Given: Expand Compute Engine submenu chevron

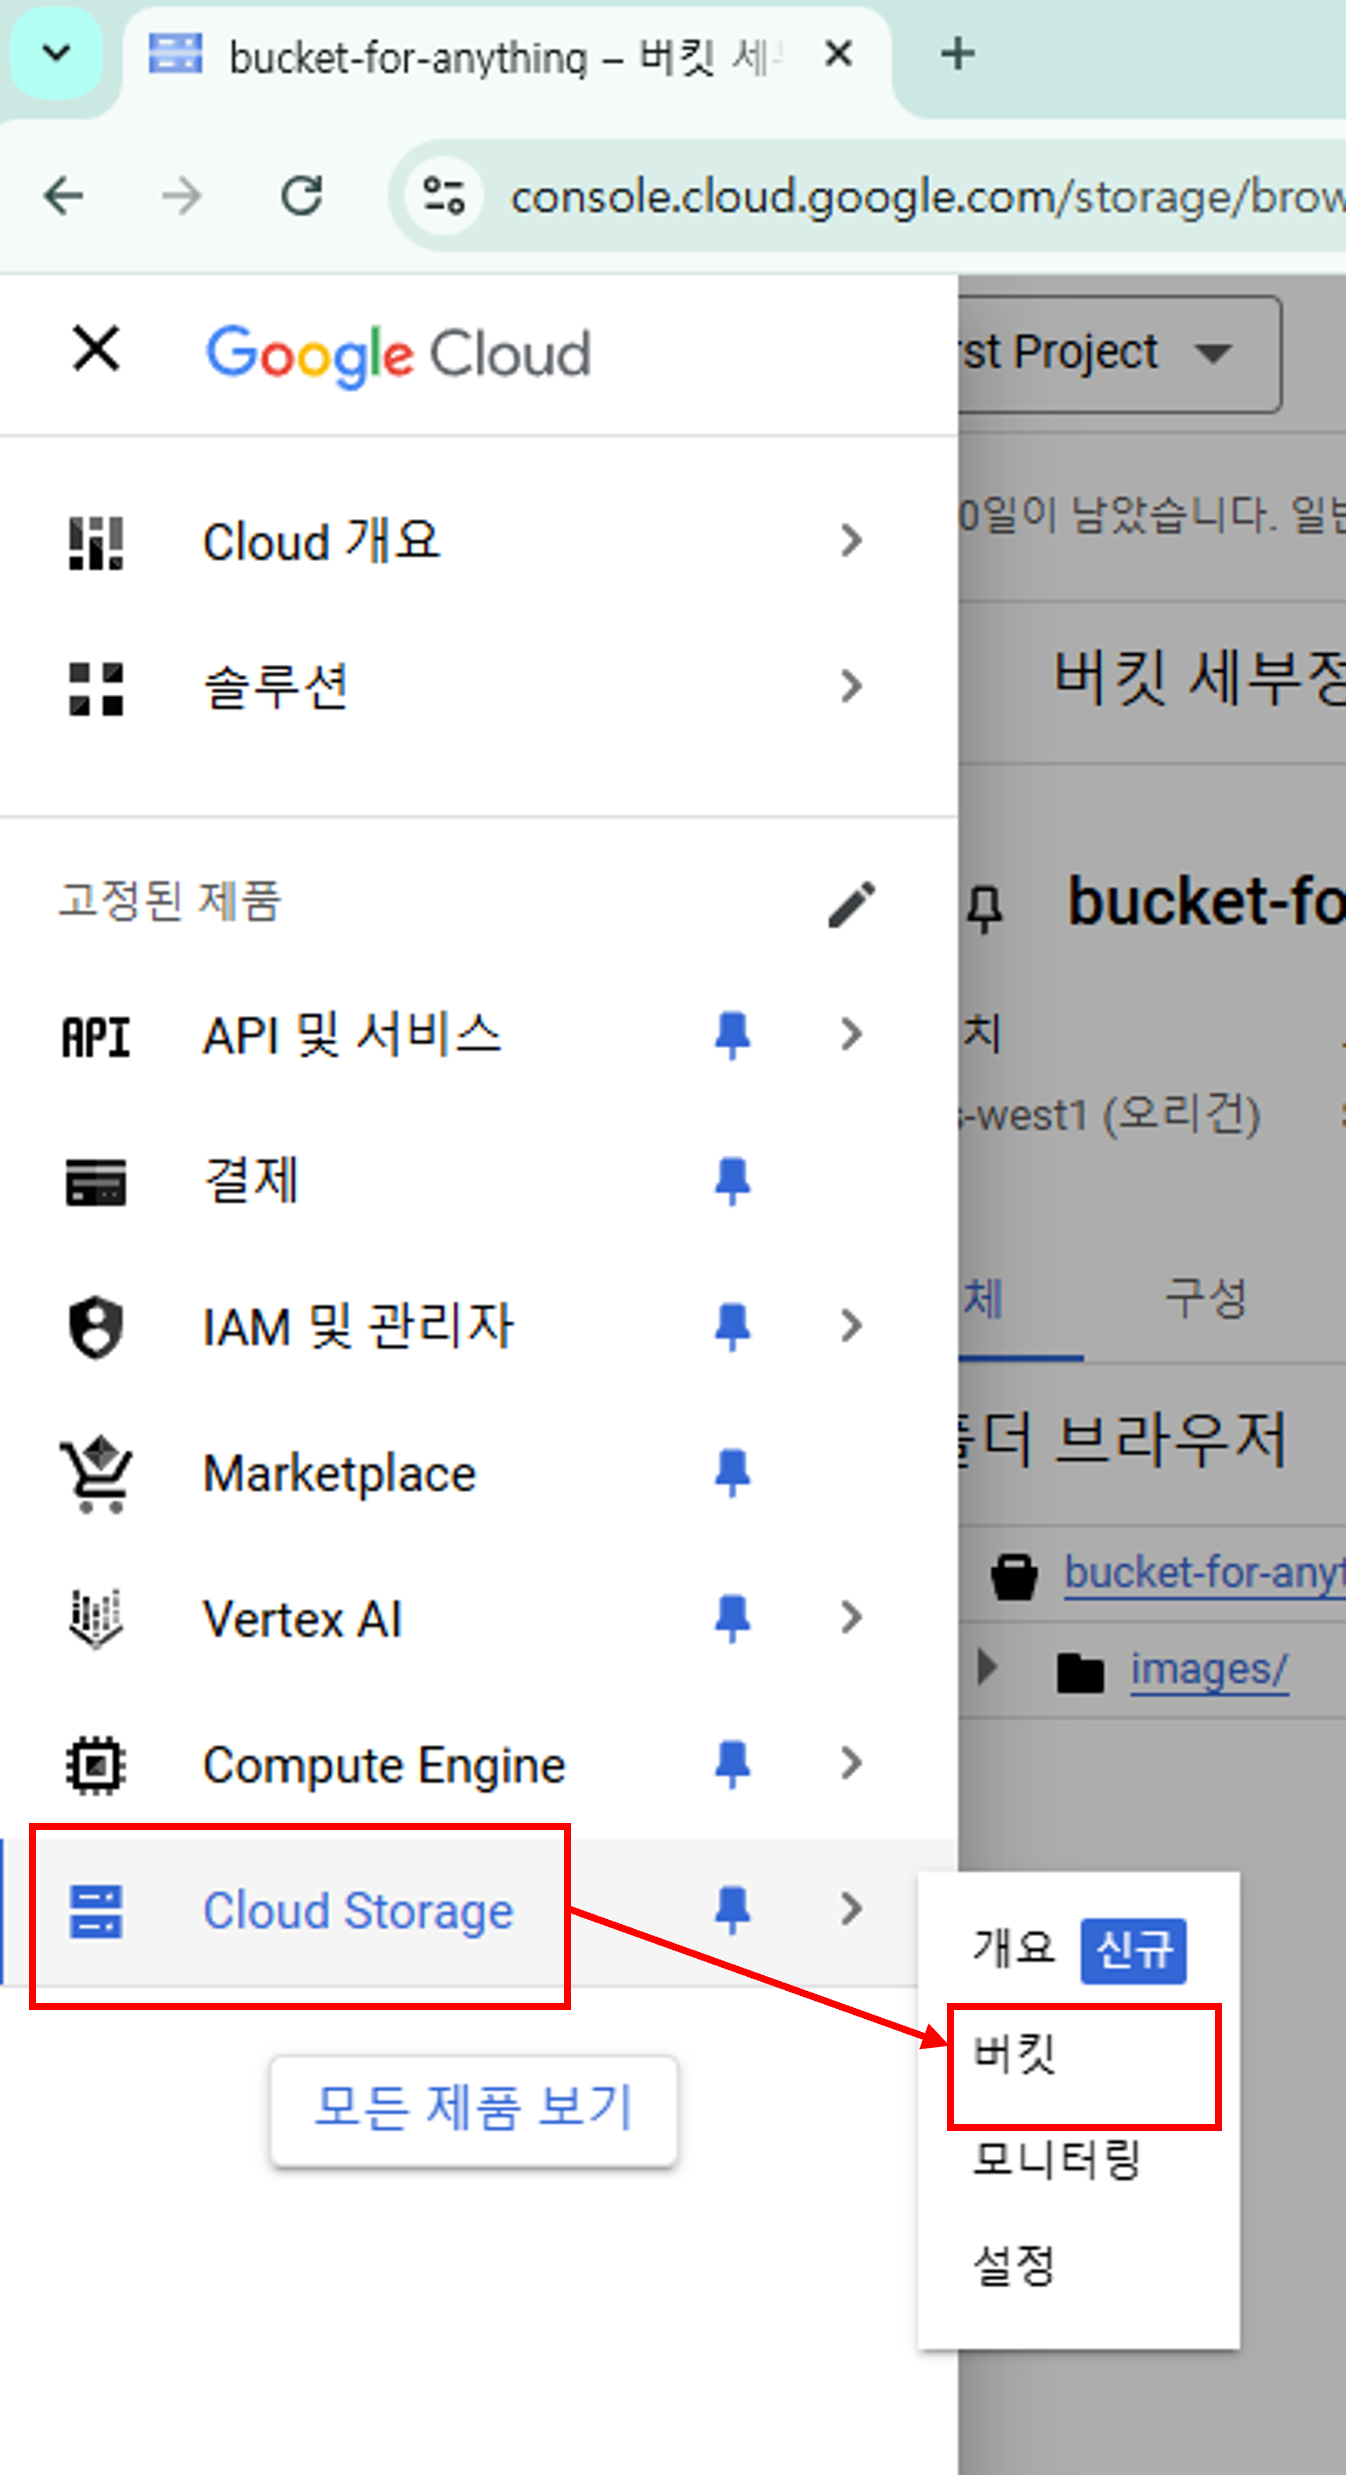Looking at the screenshot, I should pos(851,1764).
